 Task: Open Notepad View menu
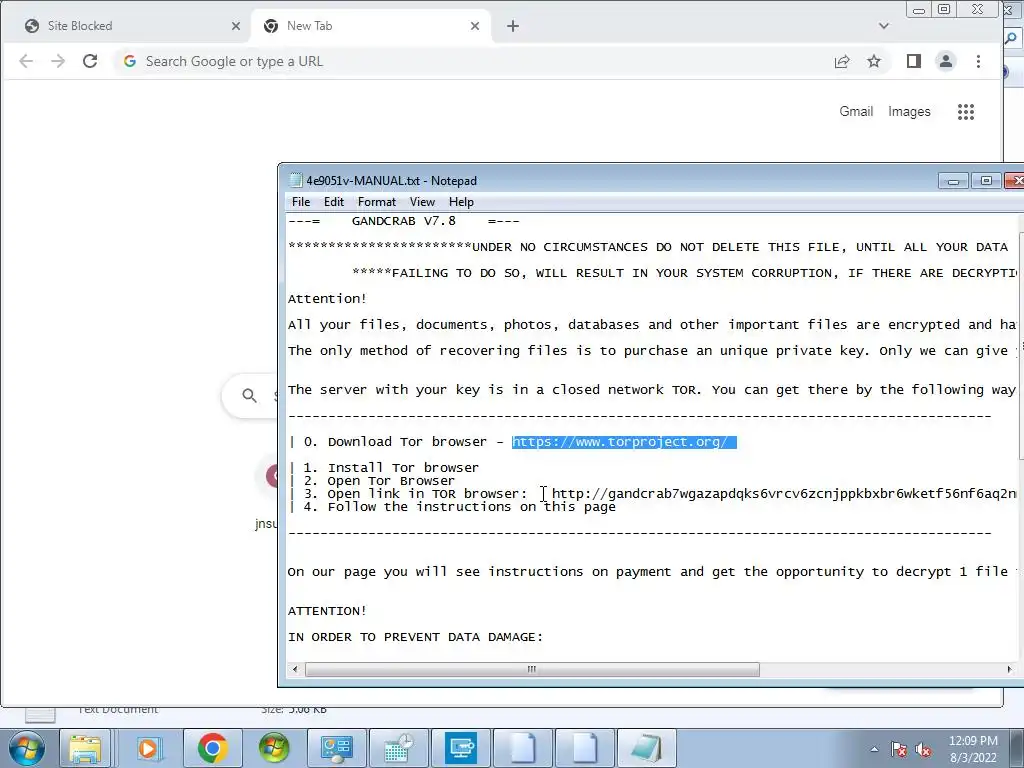pos(422,202)
